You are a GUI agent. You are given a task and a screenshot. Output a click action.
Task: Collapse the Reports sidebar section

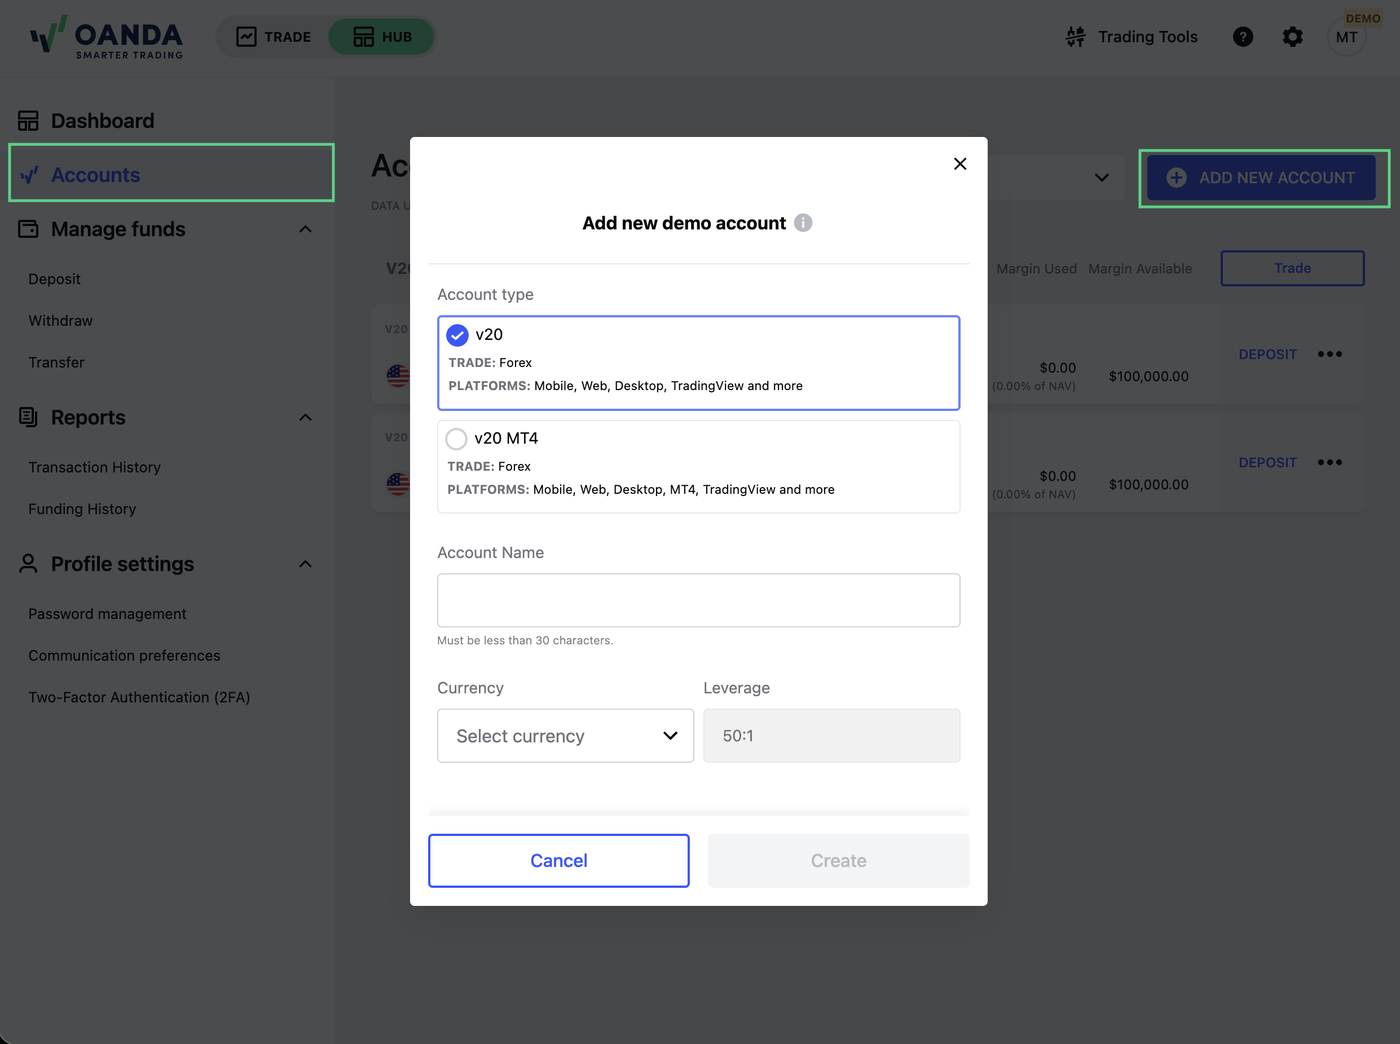coord(305,417)
